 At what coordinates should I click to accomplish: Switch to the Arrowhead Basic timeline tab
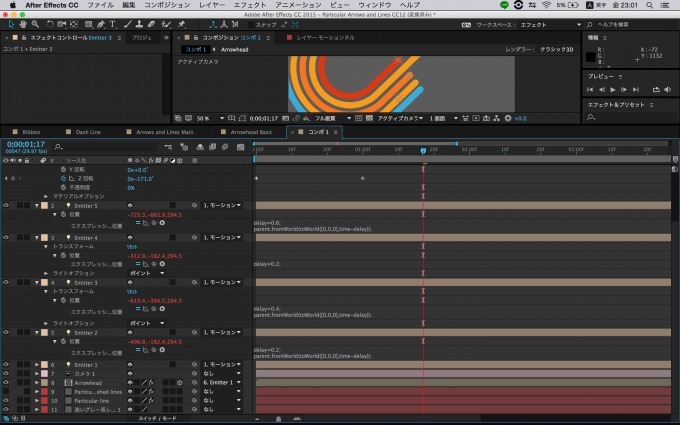pos(250,131)
